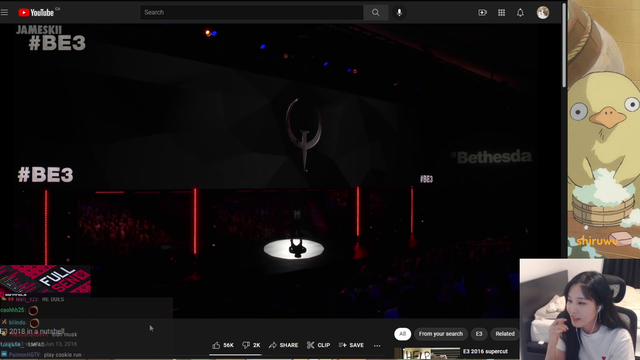Like the video with thumbs up 56K
The width and height of the screenshot is (640, 360).
pyautogui.click(x=223, y=345)
